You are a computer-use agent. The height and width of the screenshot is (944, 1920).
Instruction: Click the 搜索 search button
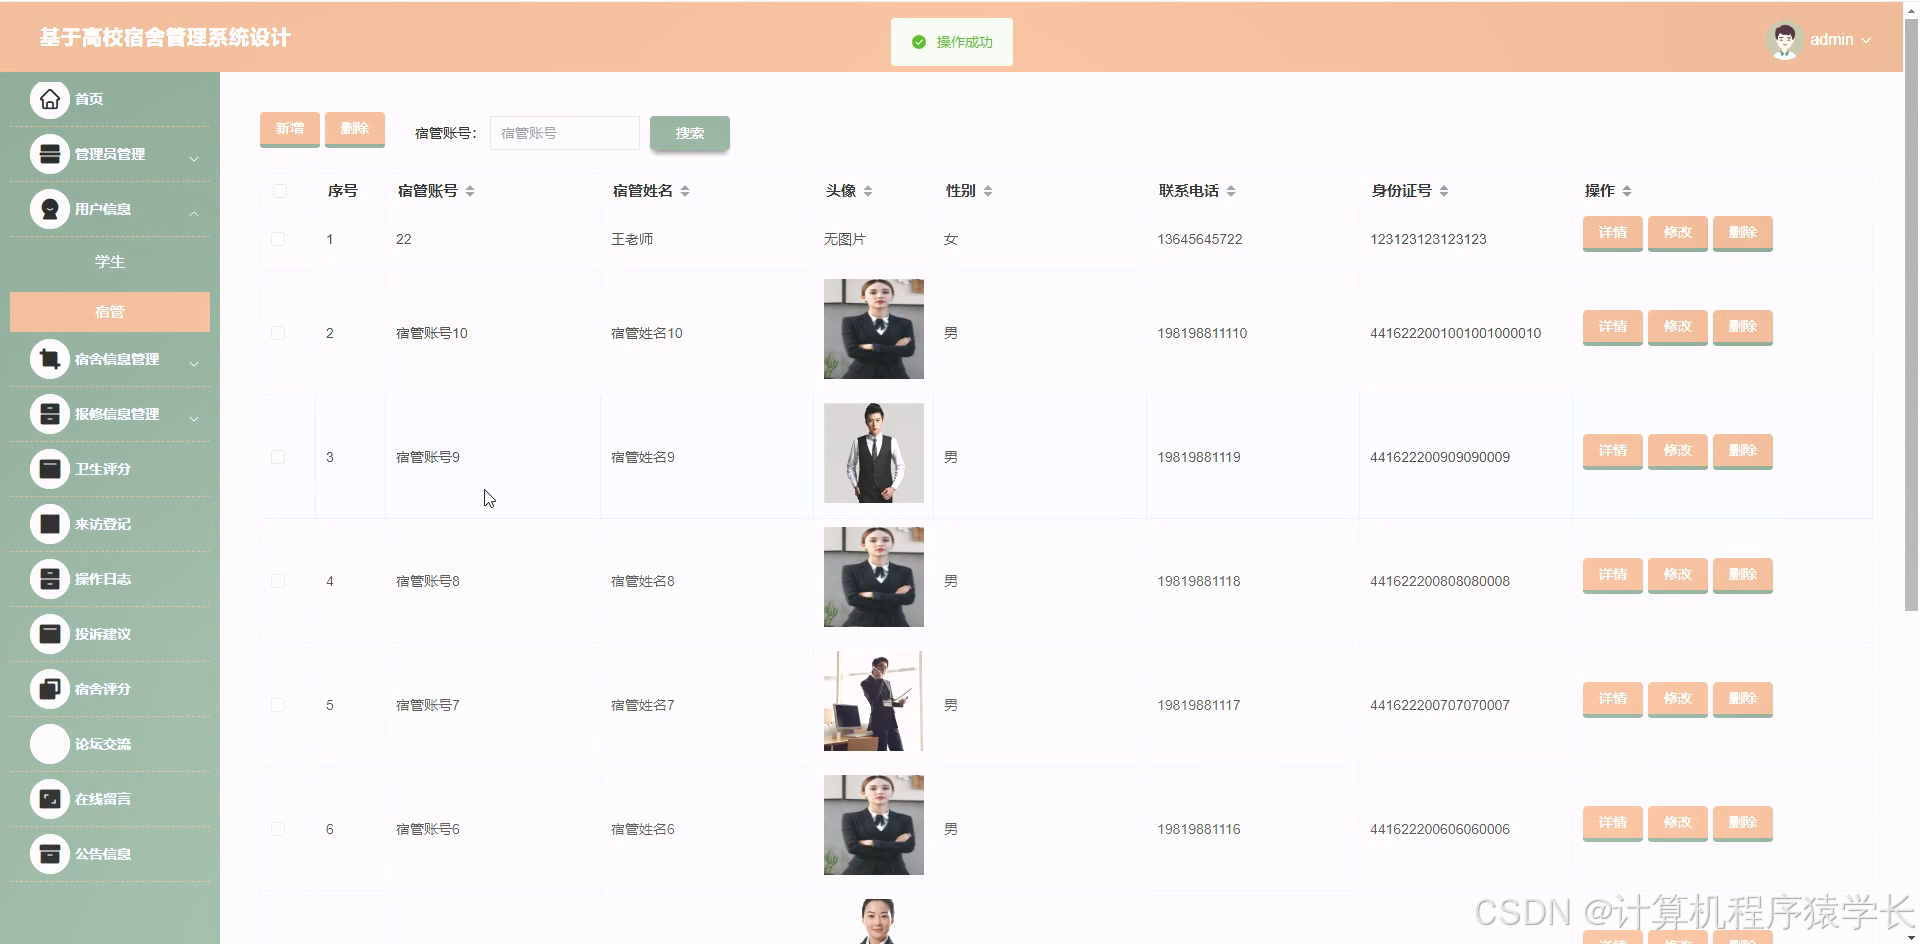click(x=689, y=133)
